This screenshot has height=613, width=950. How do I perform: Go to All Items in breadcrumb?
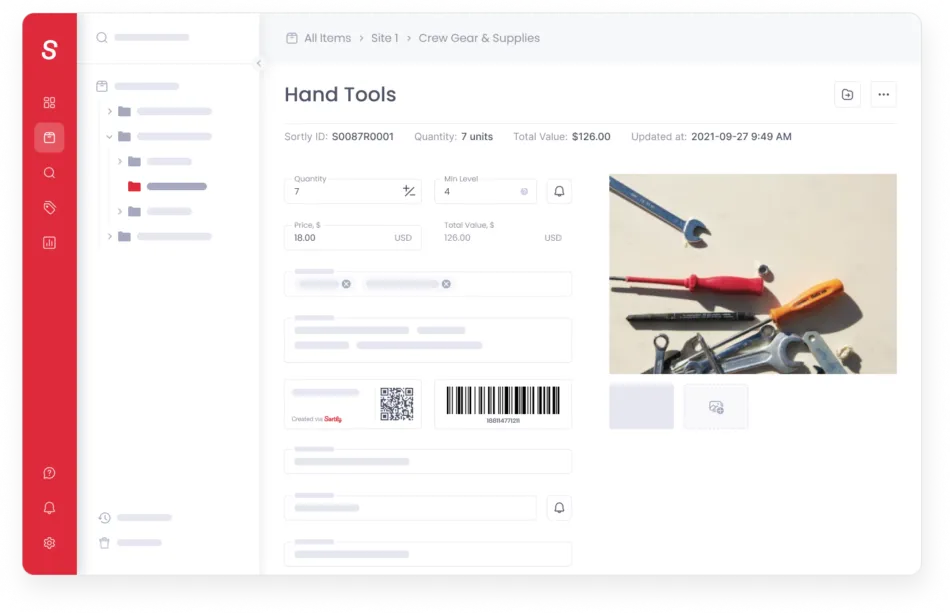[327, 38]
